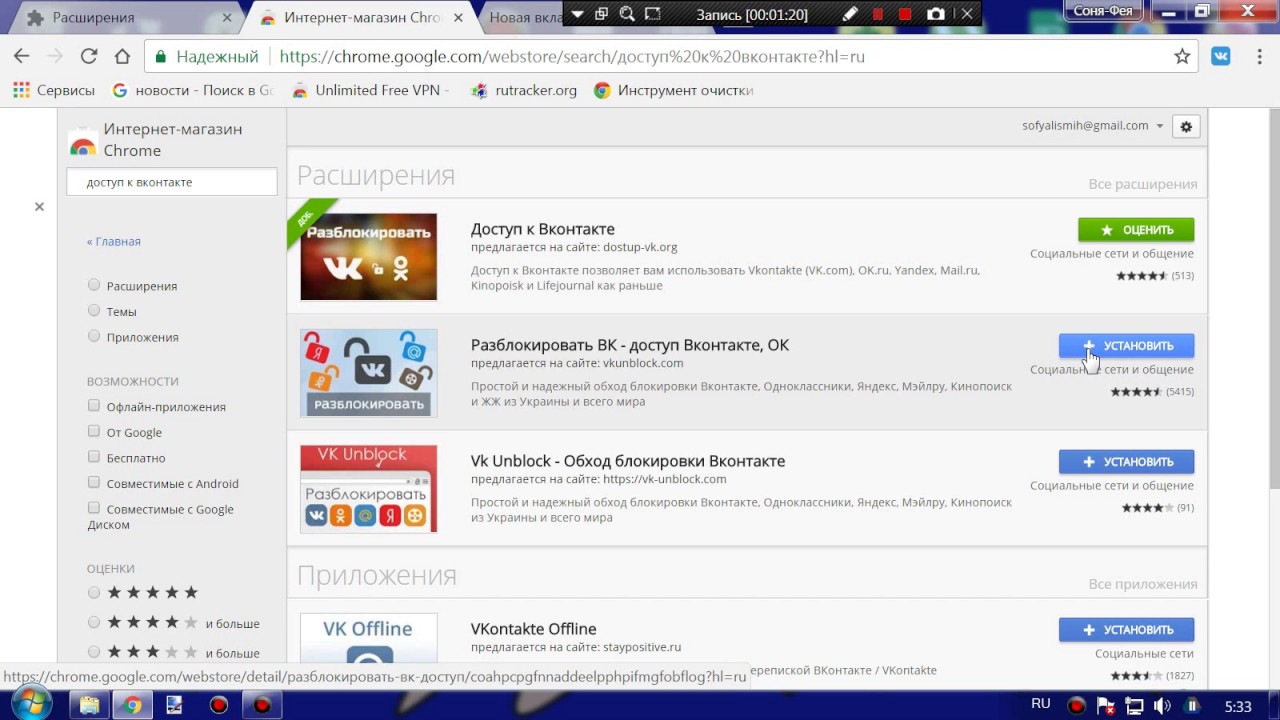The width and height of the screenshot is (1280, 720).
Task: Click the Соня-Фея profile button
Action: [x=1103, y=10]
